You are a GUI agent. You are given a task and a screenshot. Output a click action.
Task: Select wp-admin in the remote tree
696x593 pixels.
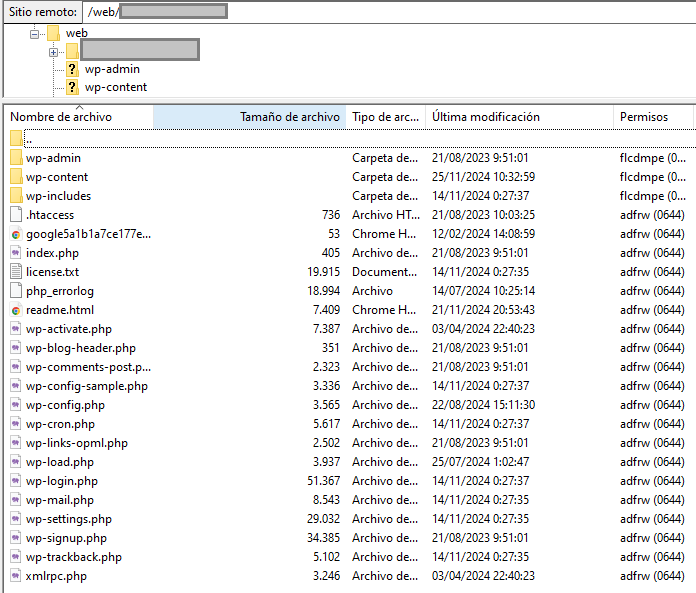pyautogui.click(x=112, y=69)
